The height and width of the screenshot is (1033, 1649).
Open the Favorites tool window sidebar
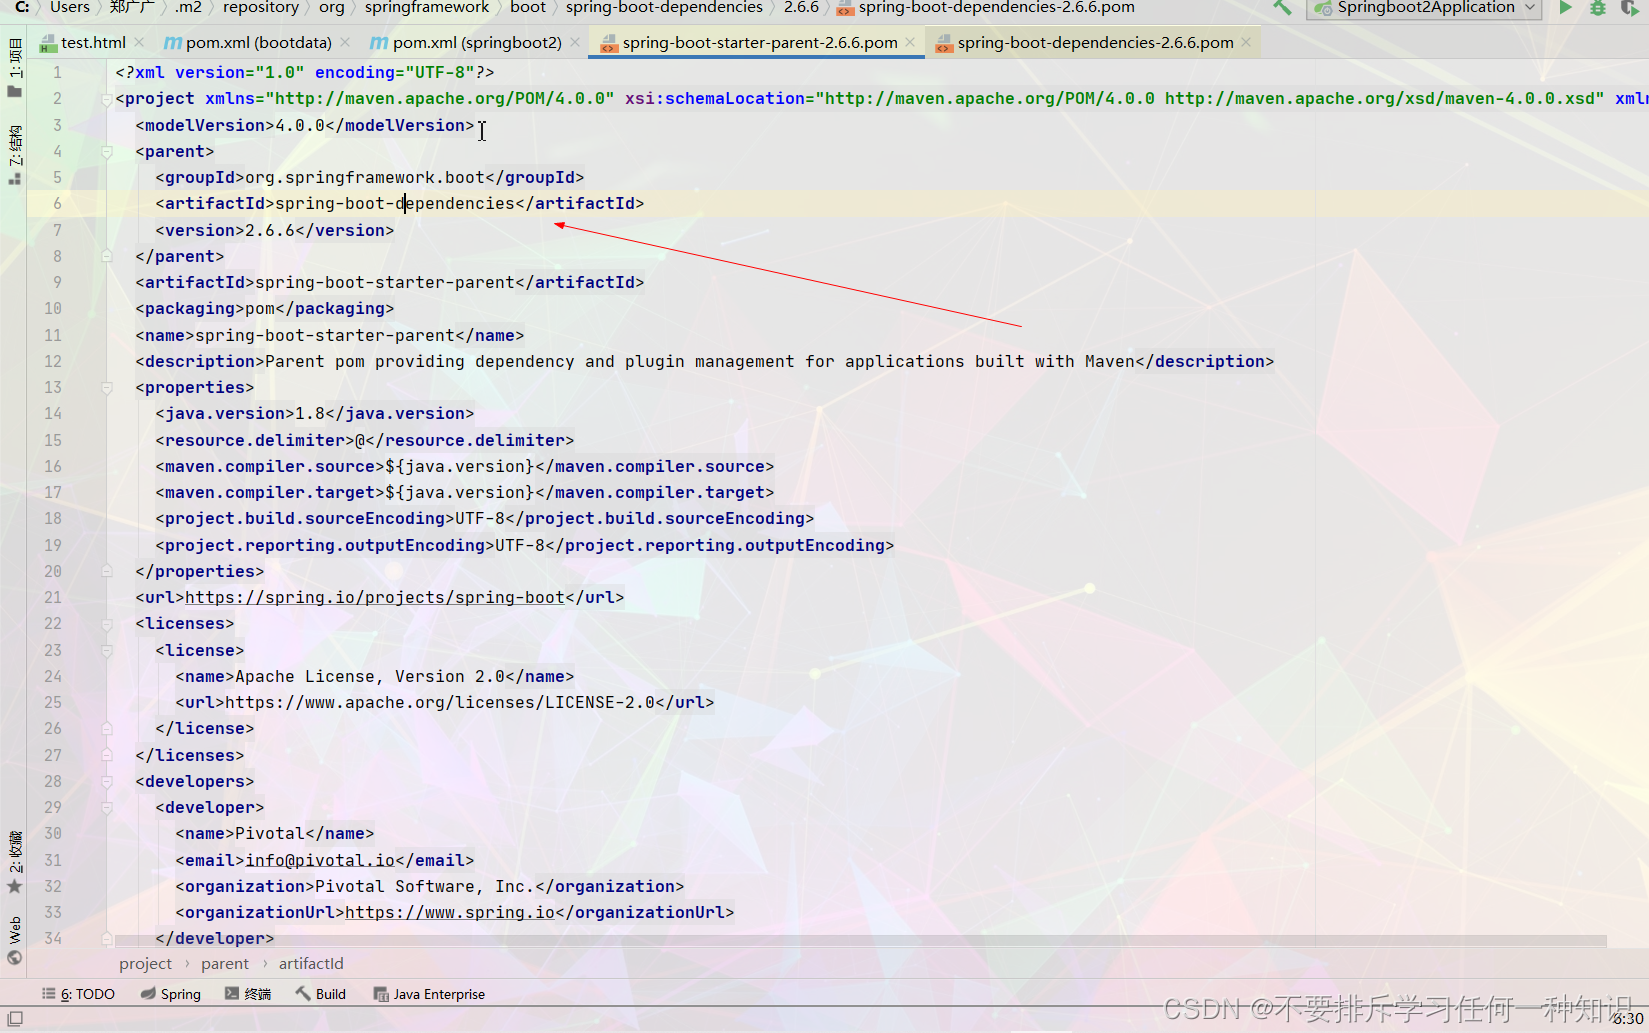pyautogui.click(x=14, y=862)
